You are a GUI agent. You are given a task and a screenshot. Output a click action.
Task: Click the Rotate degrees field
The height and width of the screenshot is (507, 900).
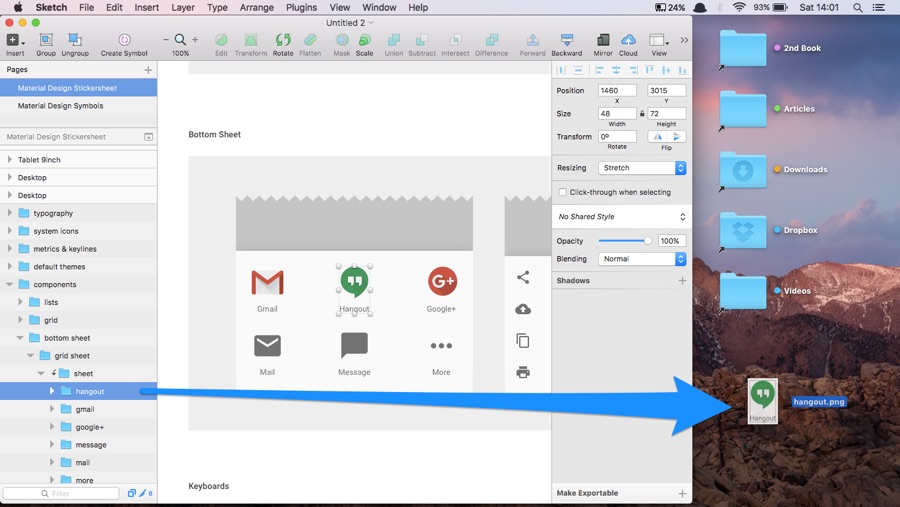click(x=617, y=137)
